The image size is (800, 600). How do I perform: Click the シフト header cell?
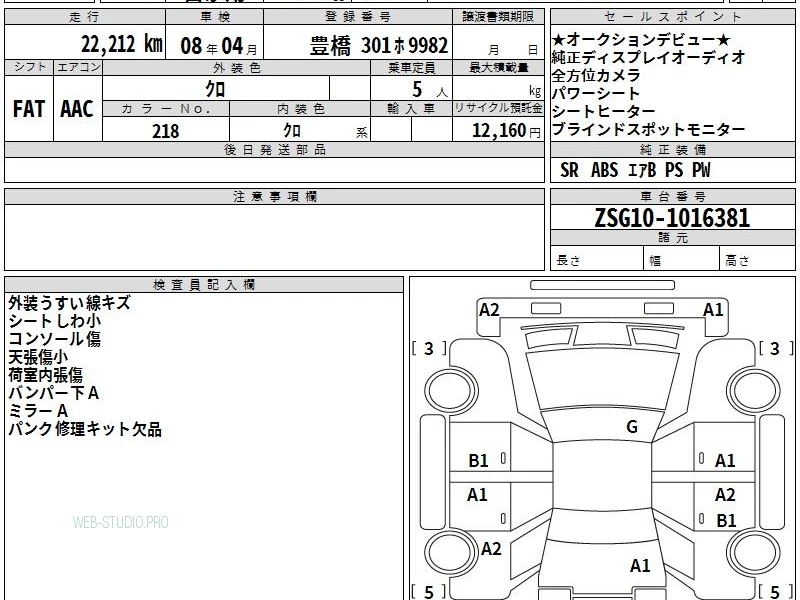click(x=29, y=67)
